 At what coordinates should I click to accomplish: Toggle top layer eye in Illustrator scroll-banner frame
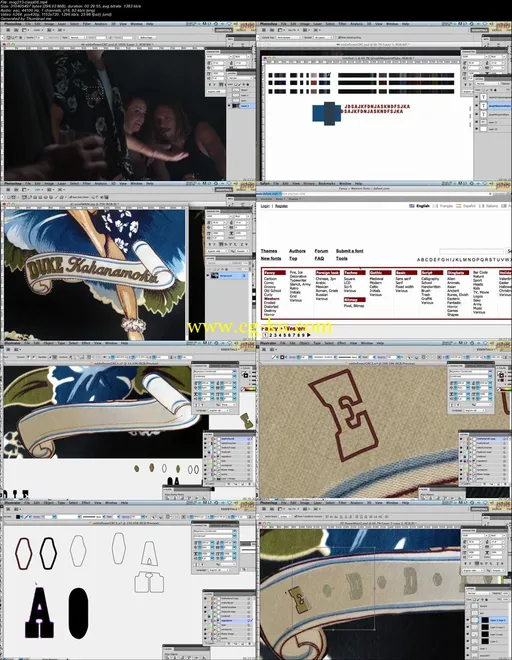click(x=206, y=439)
